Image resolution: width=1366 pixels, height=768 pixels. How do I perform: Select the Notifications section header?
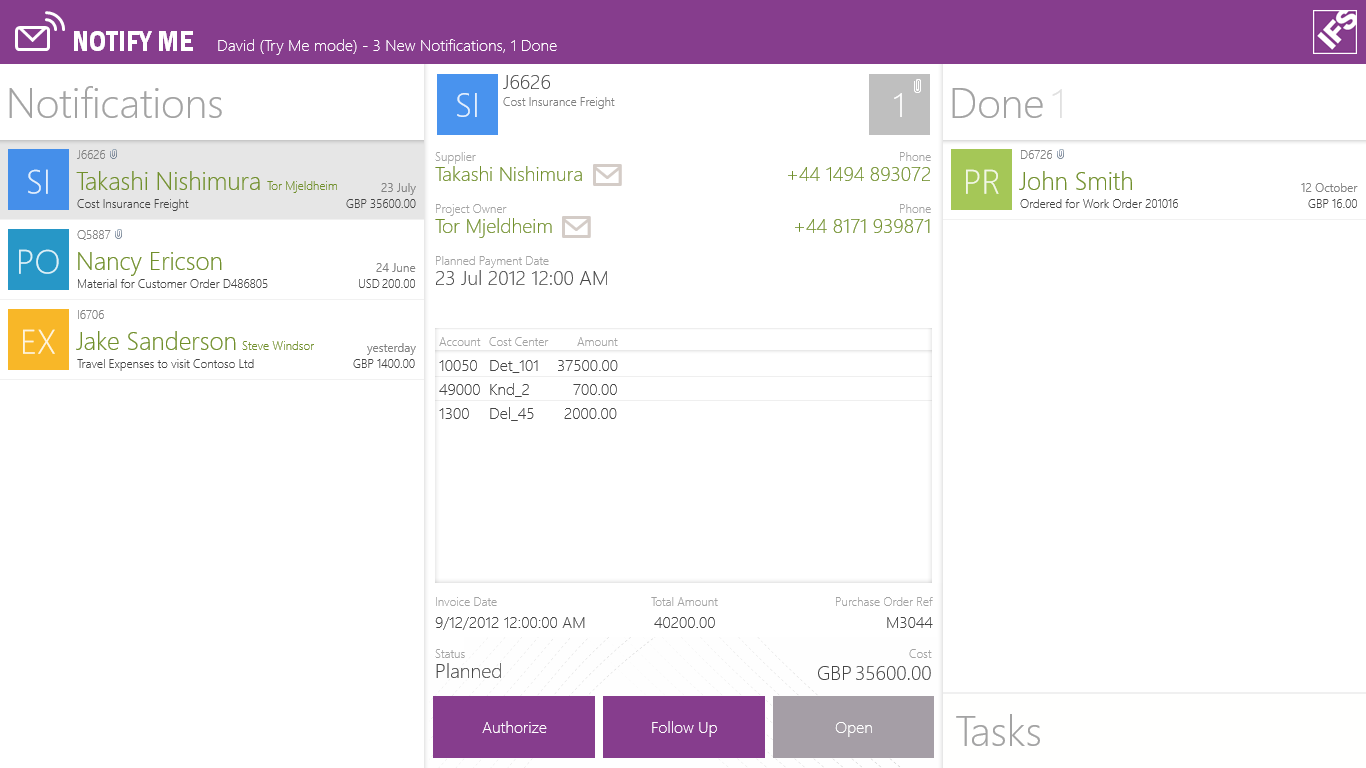pyautogui.click(x=115, y=104)
